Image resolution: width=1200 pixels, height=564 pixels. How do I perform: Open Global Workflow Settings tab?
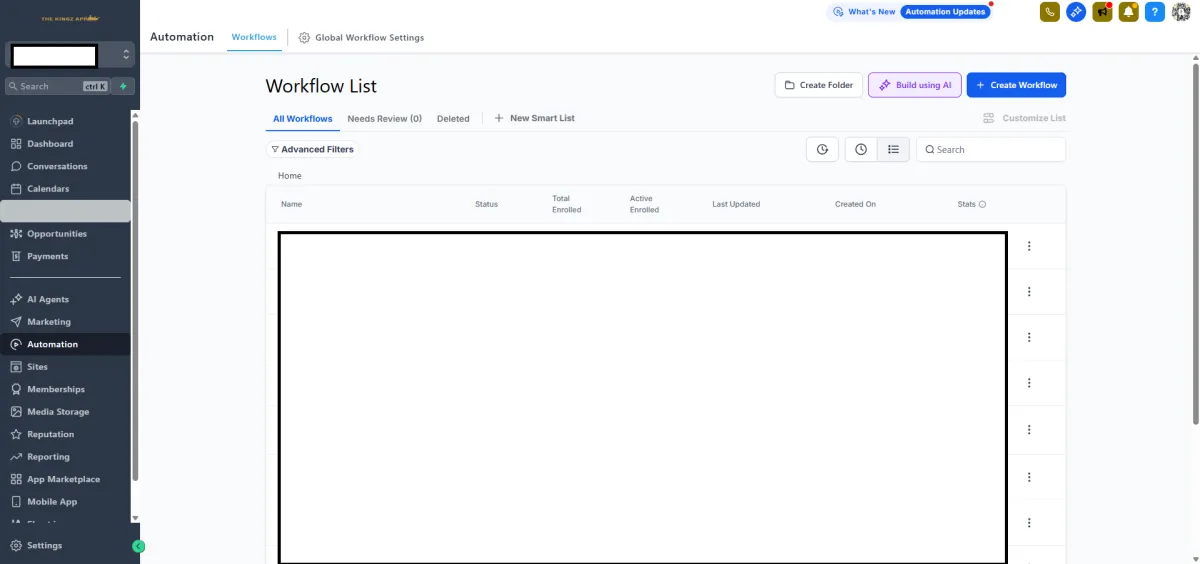[361, 38]
